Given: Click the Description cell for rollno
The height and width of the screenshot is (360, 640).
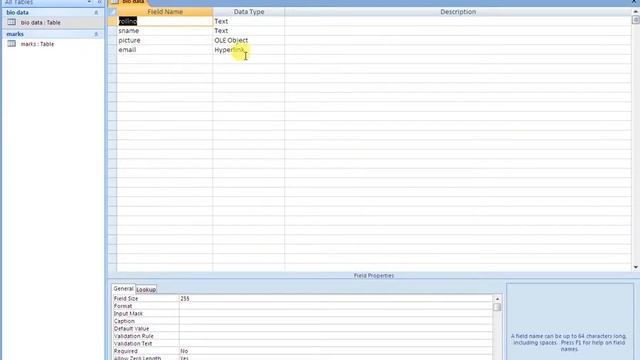Looking at the screenshot, I should point(458,21).
